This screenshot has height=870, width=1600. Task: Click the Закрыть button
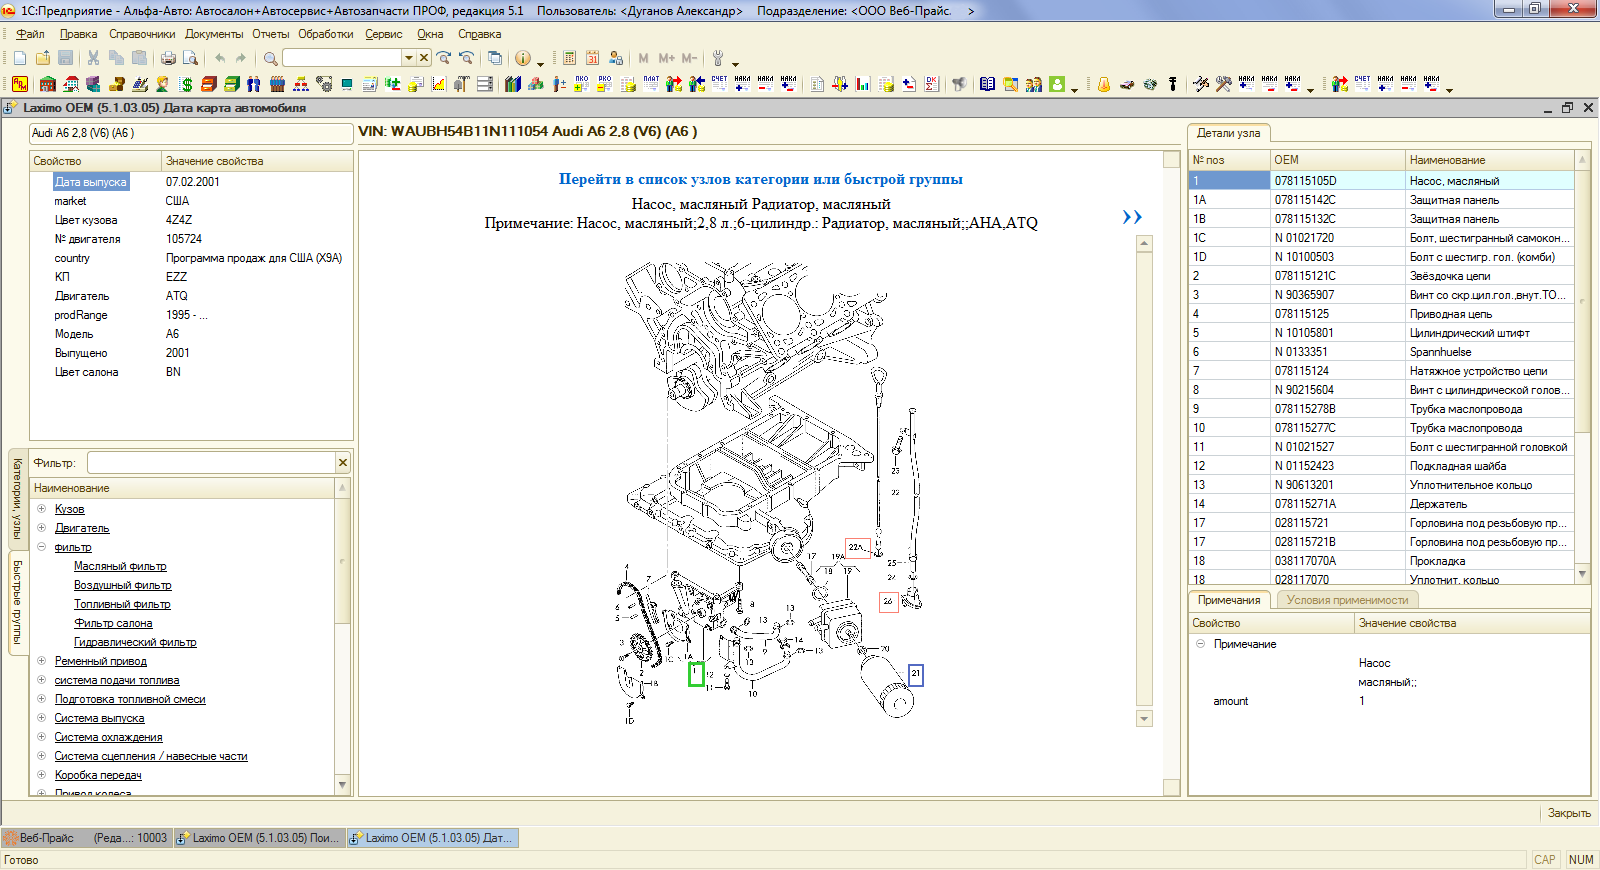click(x=1569, y=813)
